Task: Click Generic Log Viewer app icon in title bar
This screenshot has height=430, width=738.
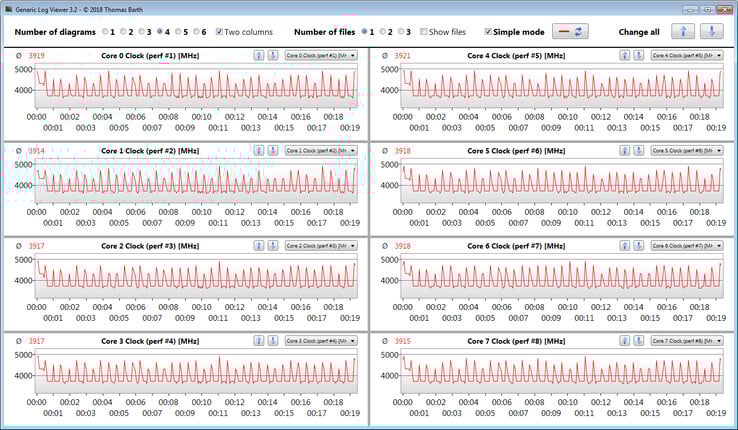Action: point(8,9)
